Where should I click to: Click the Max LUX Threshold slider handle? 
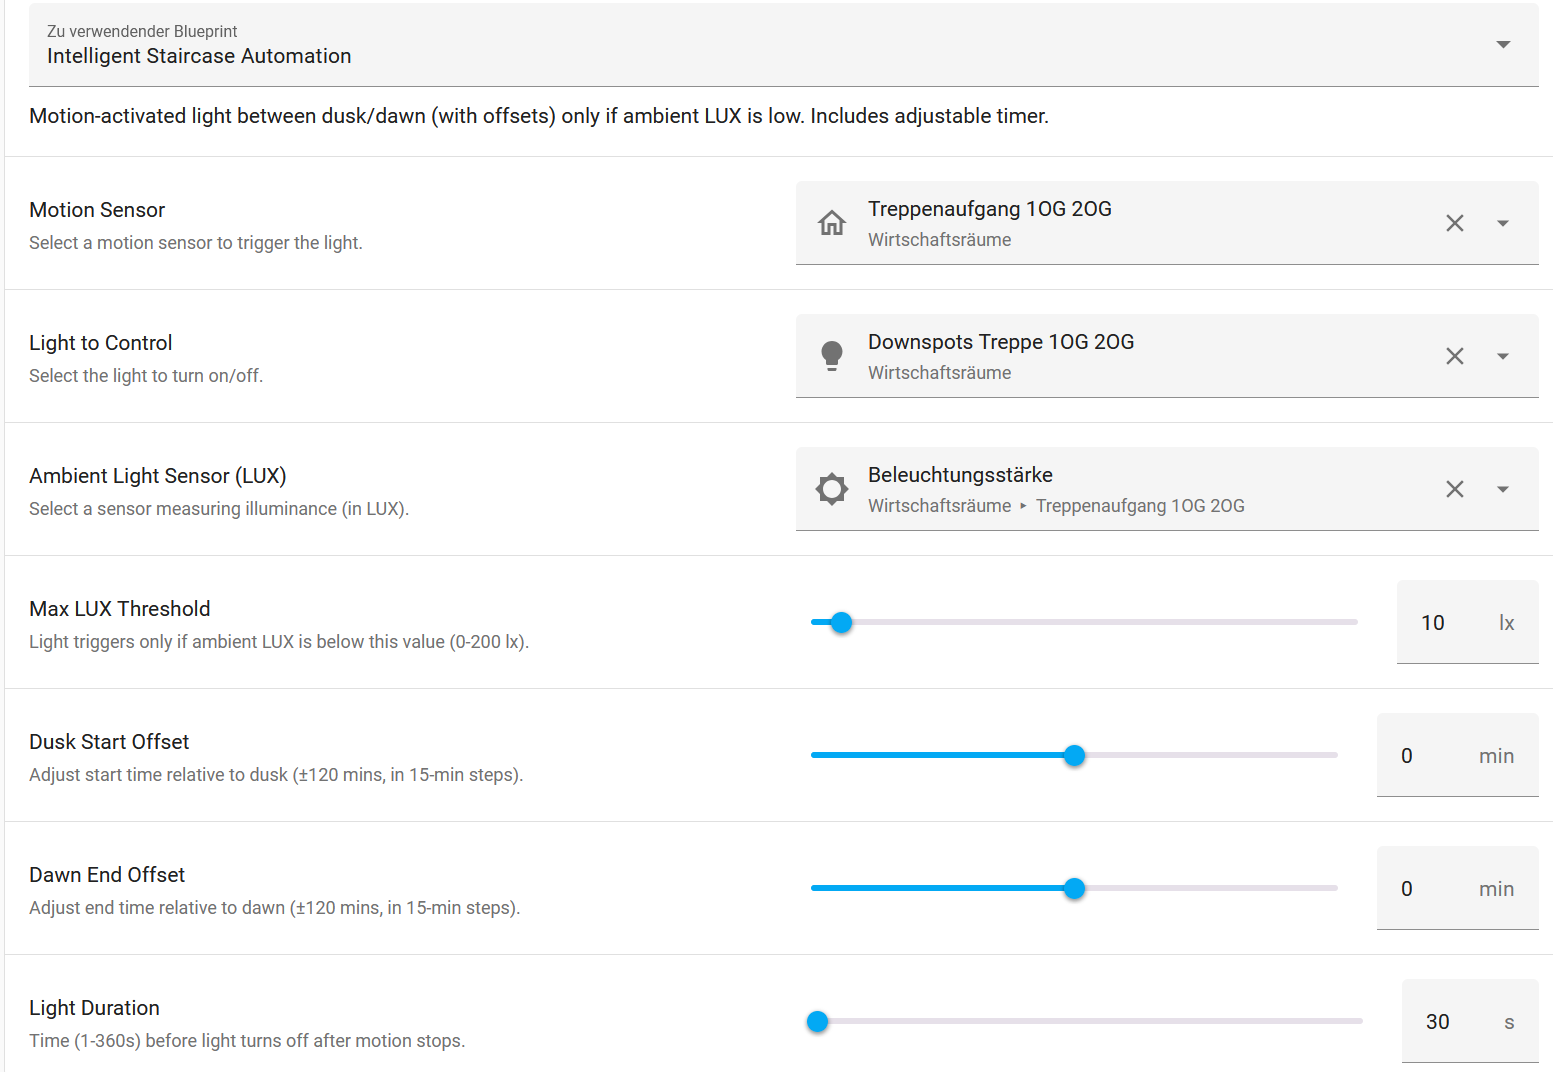842,622
